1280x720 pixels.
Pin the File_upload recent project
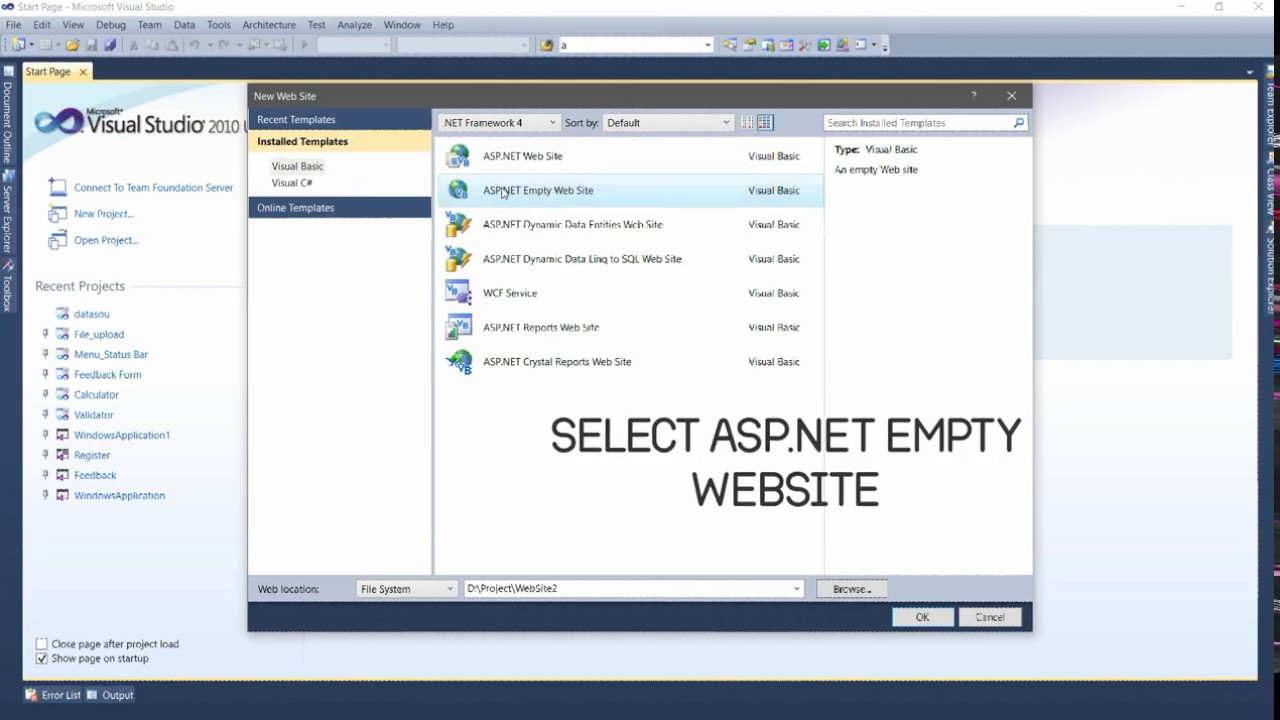pos(45,334)
